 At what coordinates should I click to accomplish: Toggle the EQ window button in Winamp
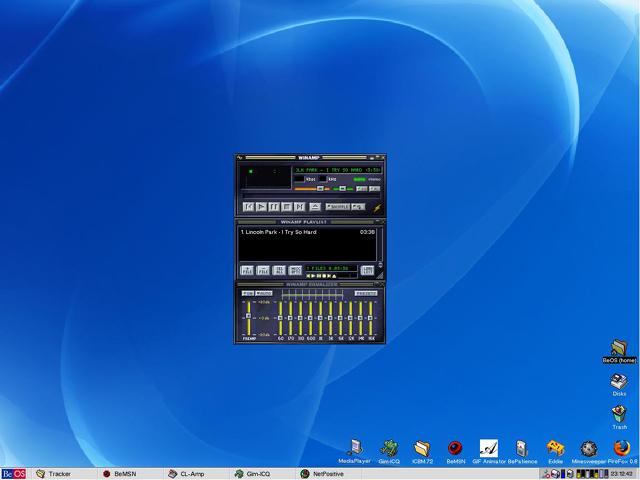[362, 189]
